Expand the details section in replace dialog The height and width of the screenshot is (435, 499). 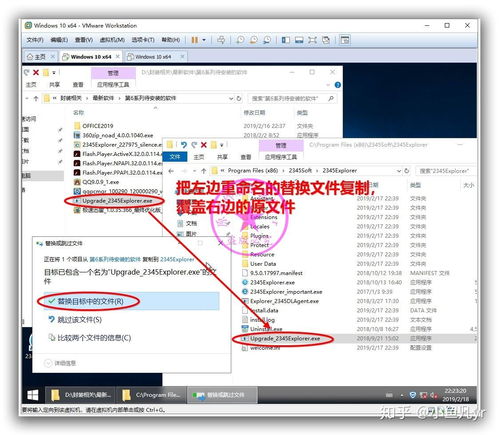(60, 363)
